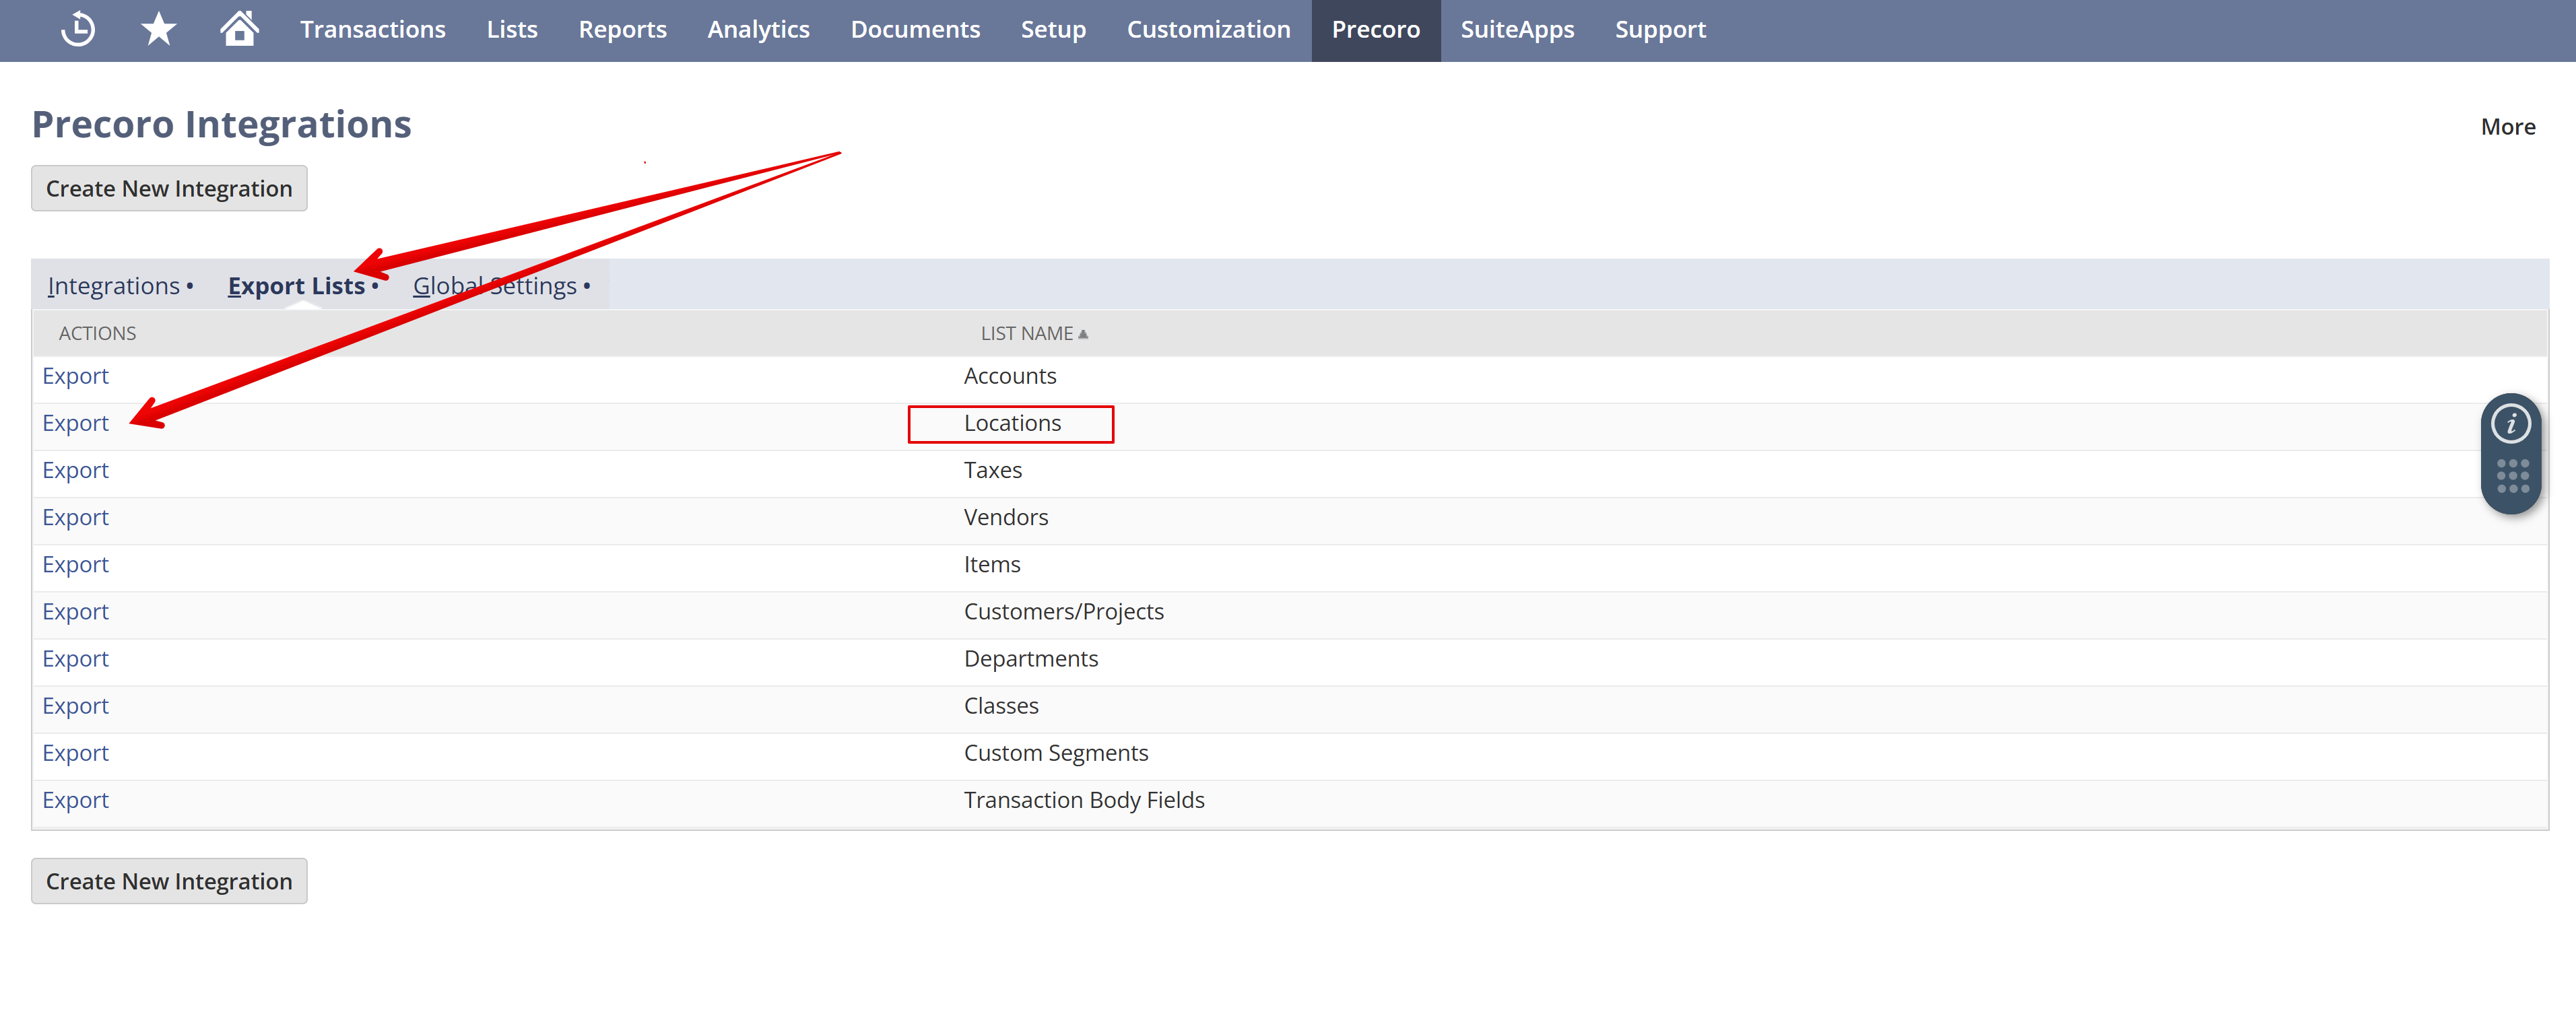This screenshot has width=2576, height=1014.
Task: Export the Customers/Projects list
Action: 75,611
